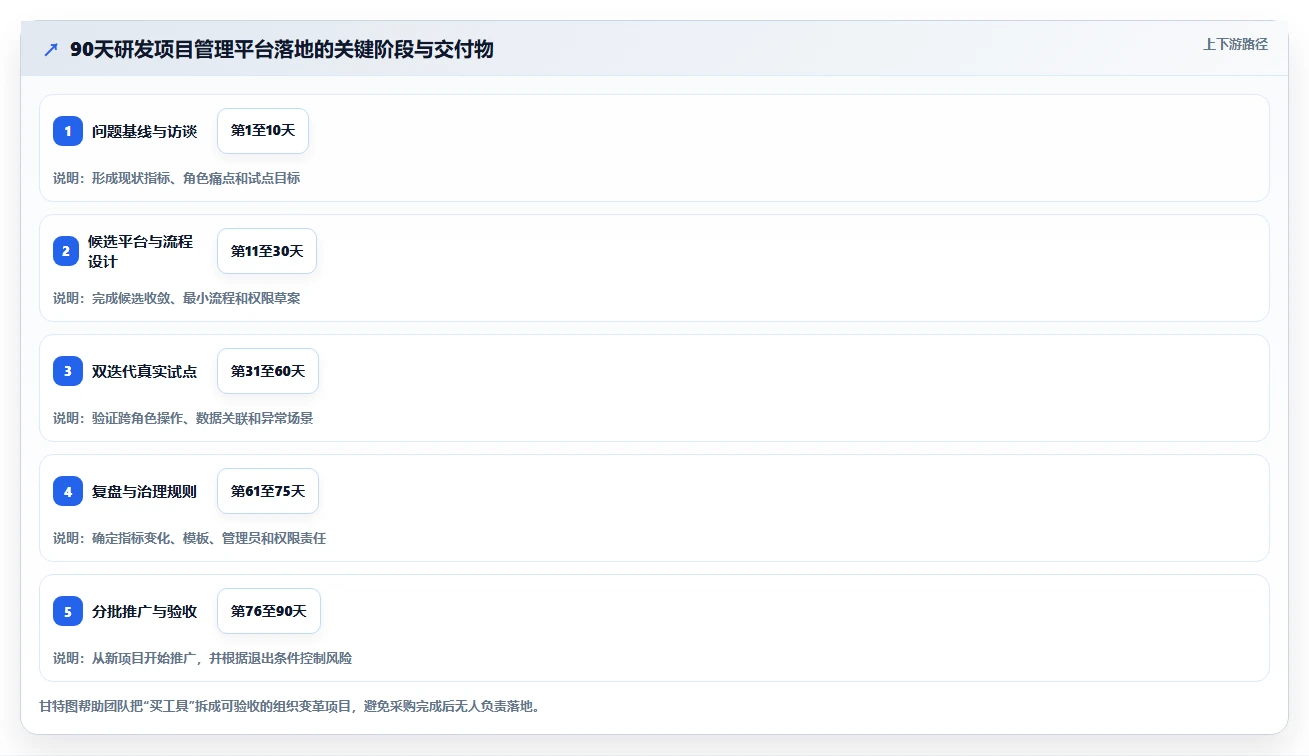1309x756 pixels.
Task: Click the number 3 step badge
Action: click(68, 371)
